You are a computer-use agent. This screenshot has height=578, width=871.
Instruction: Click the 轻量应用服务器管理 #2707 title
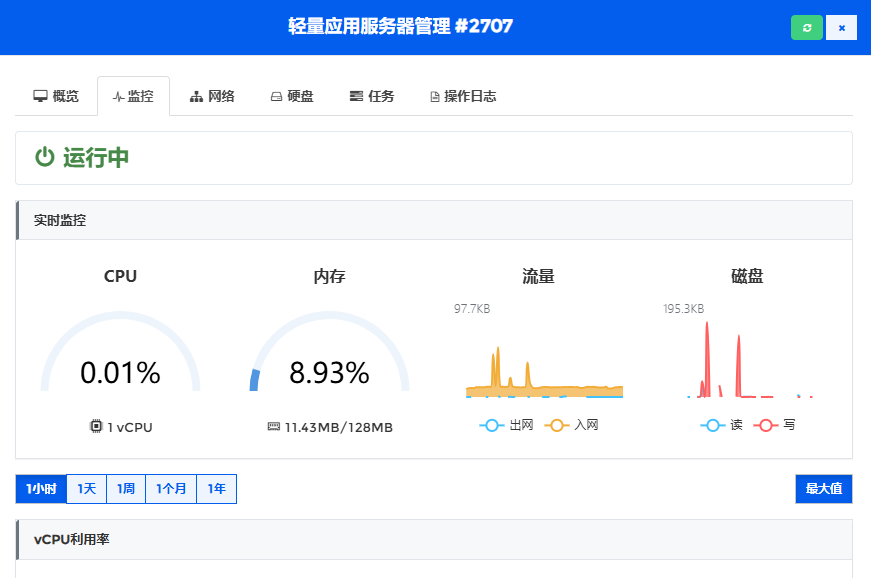point(400,26)
